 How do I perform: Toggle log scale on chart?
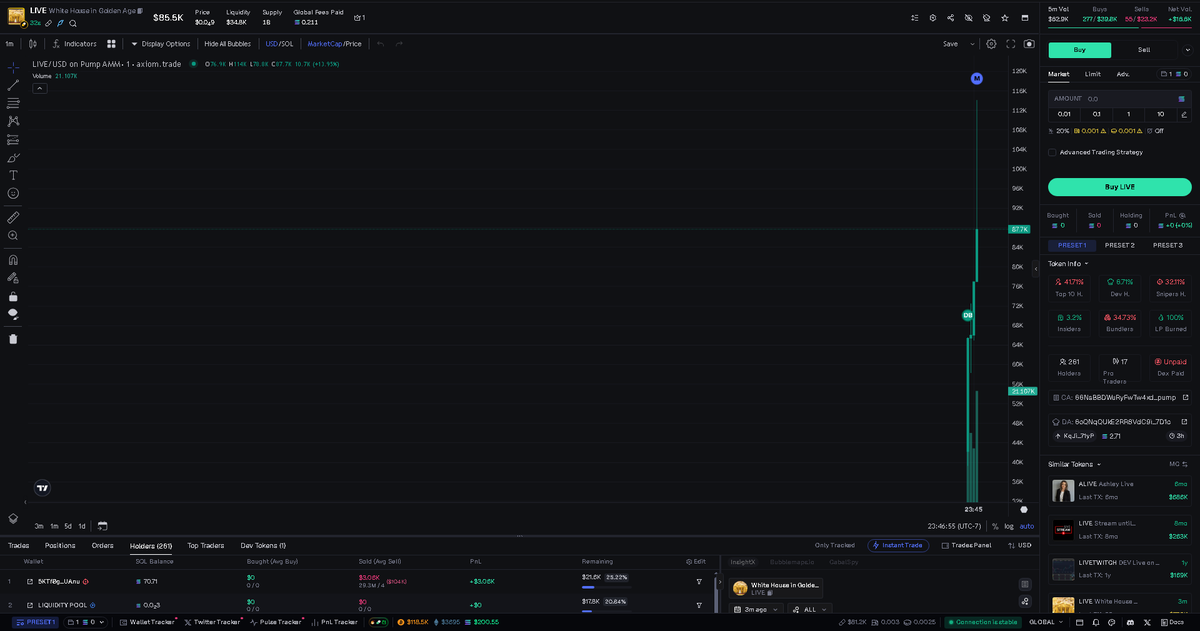pos(1009,525)
